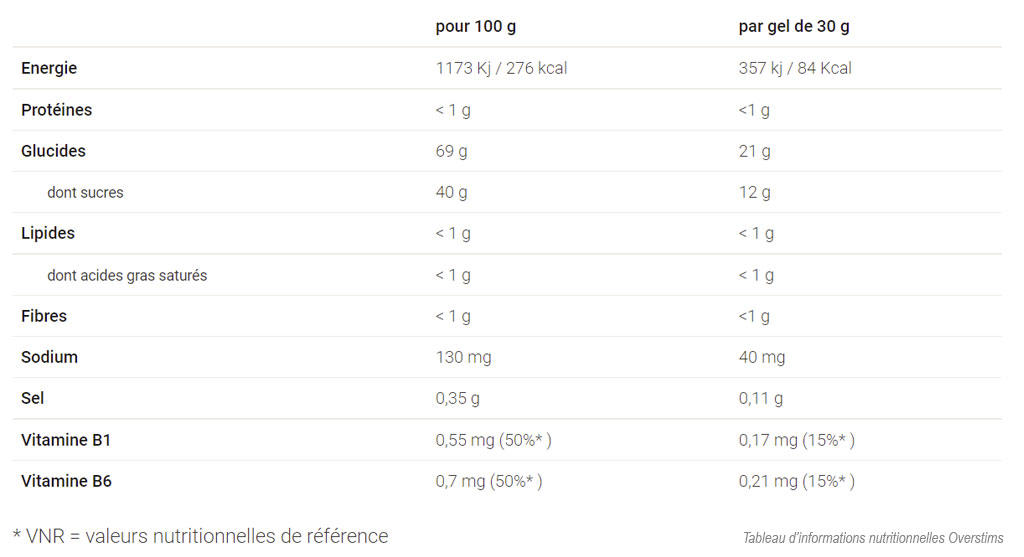The width and height of the screenshot is (1024, 557).
Task: Select the Fibres row label
Action: [x=44, y=316]
